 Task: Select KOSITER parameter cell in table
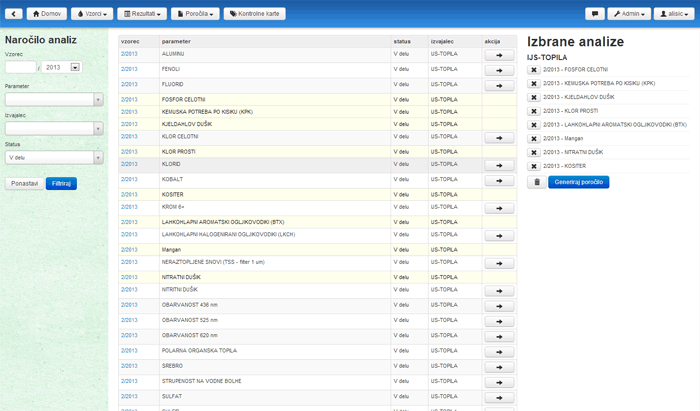(275, 195)
